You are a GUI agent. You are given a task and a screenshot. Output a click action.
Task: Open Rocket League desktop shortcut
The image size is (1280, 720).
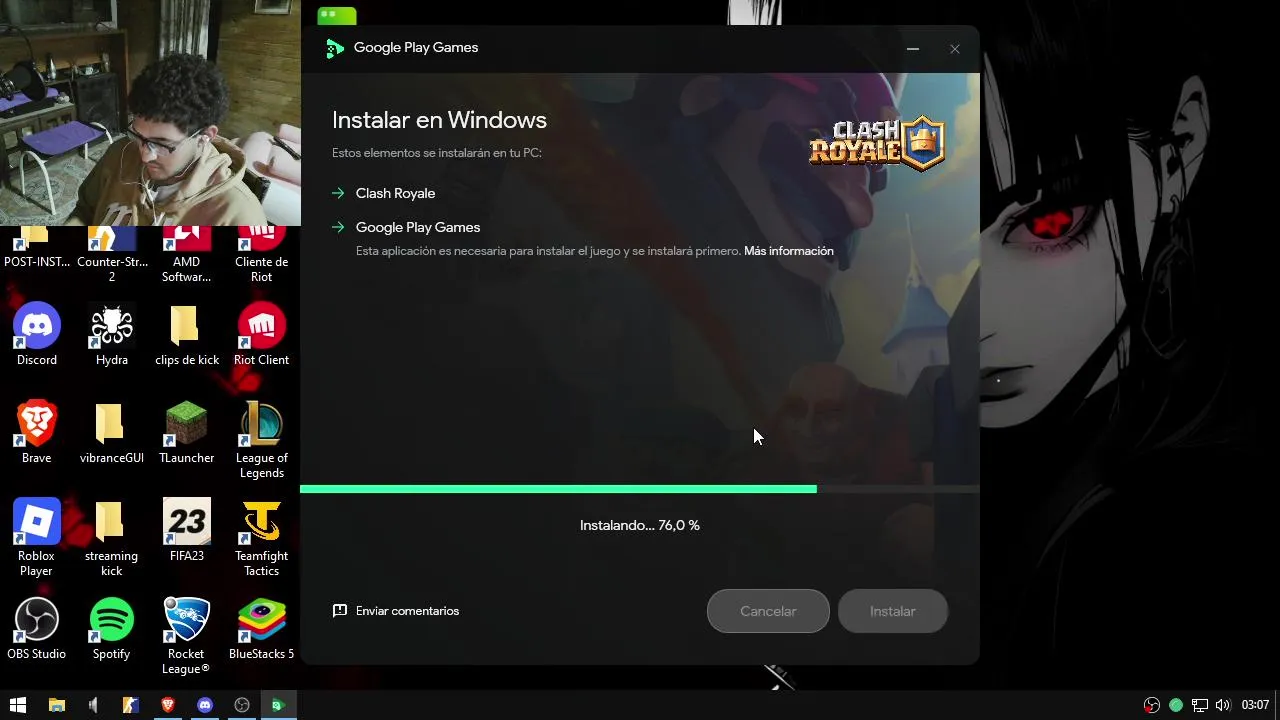pos(187,635)
